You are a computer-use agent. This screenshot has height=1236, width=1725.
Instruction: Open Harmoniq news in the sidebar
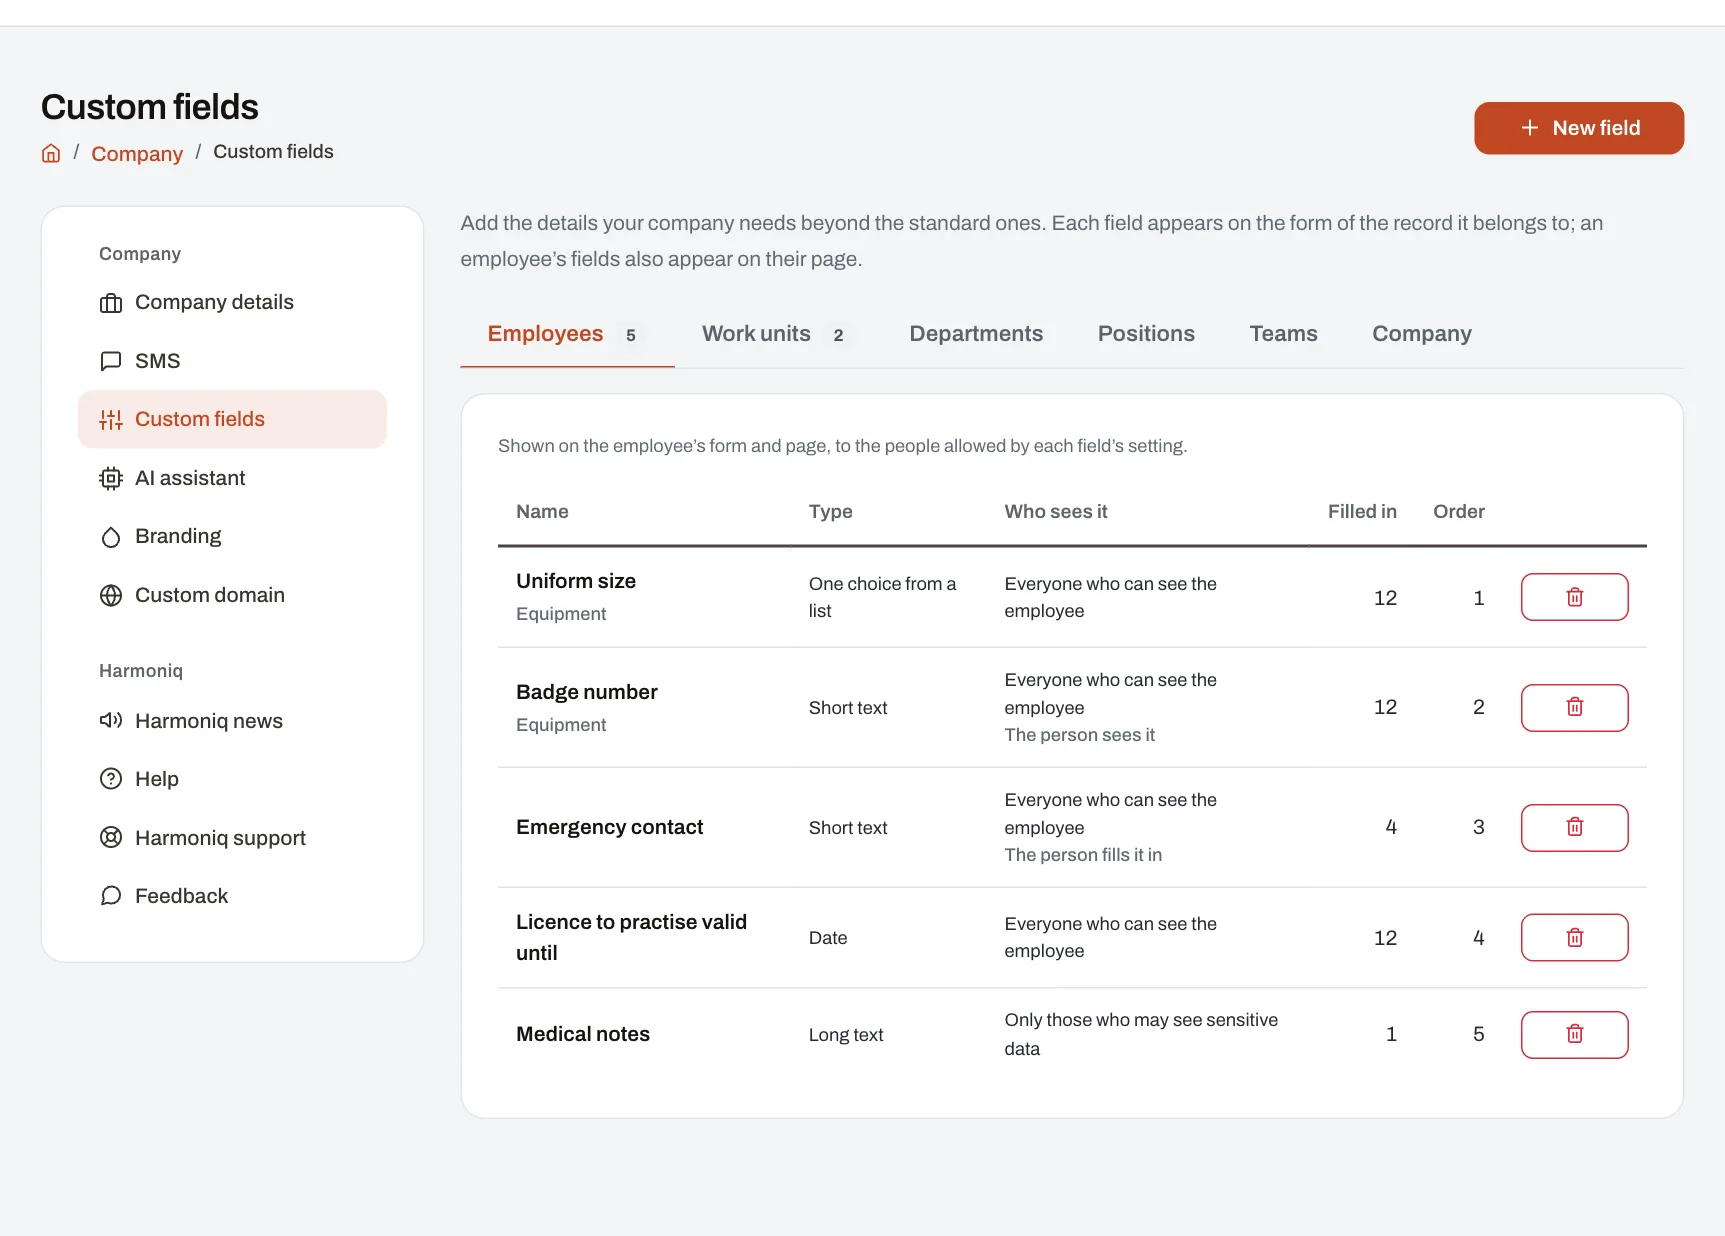pyautogui.click(x=232, y=721)
